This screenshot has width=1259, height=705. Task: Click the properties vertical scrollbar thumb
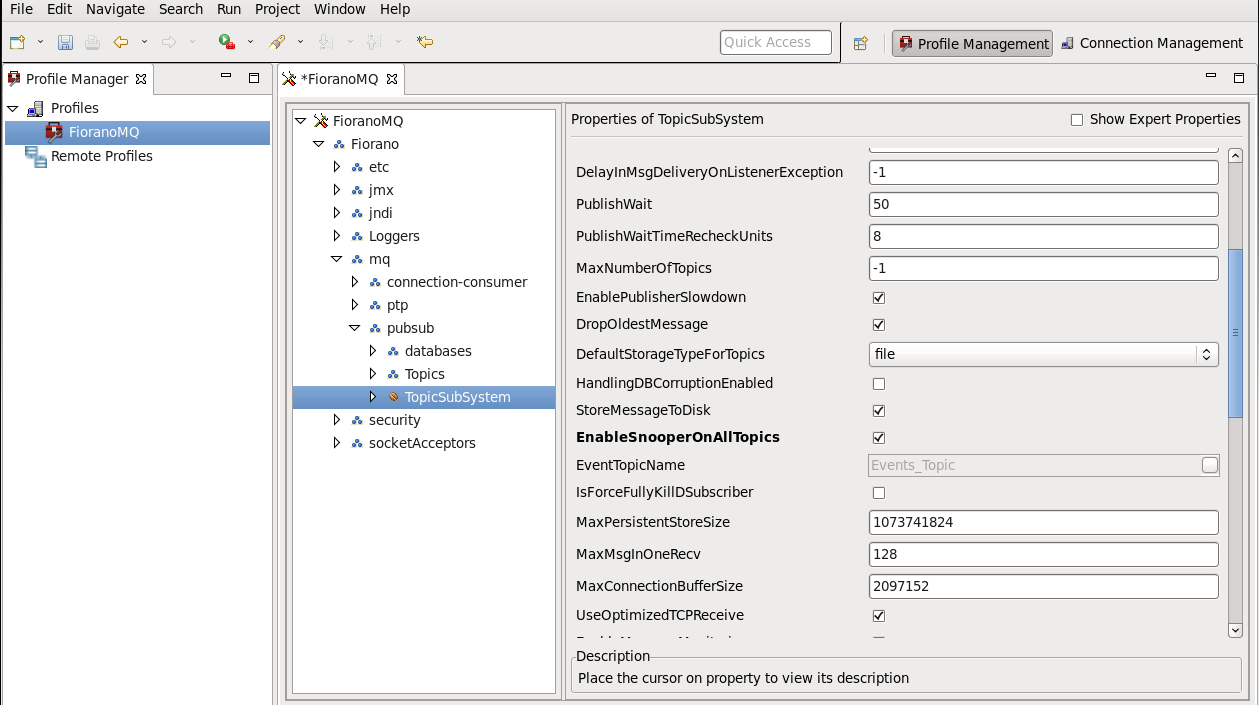(x=1235, y=333)
